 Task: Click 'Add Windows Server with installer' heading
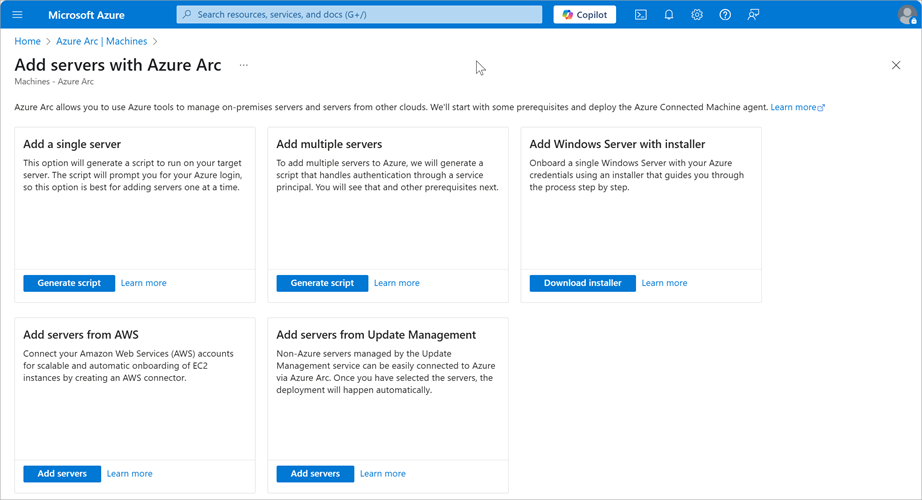point(617,144)
